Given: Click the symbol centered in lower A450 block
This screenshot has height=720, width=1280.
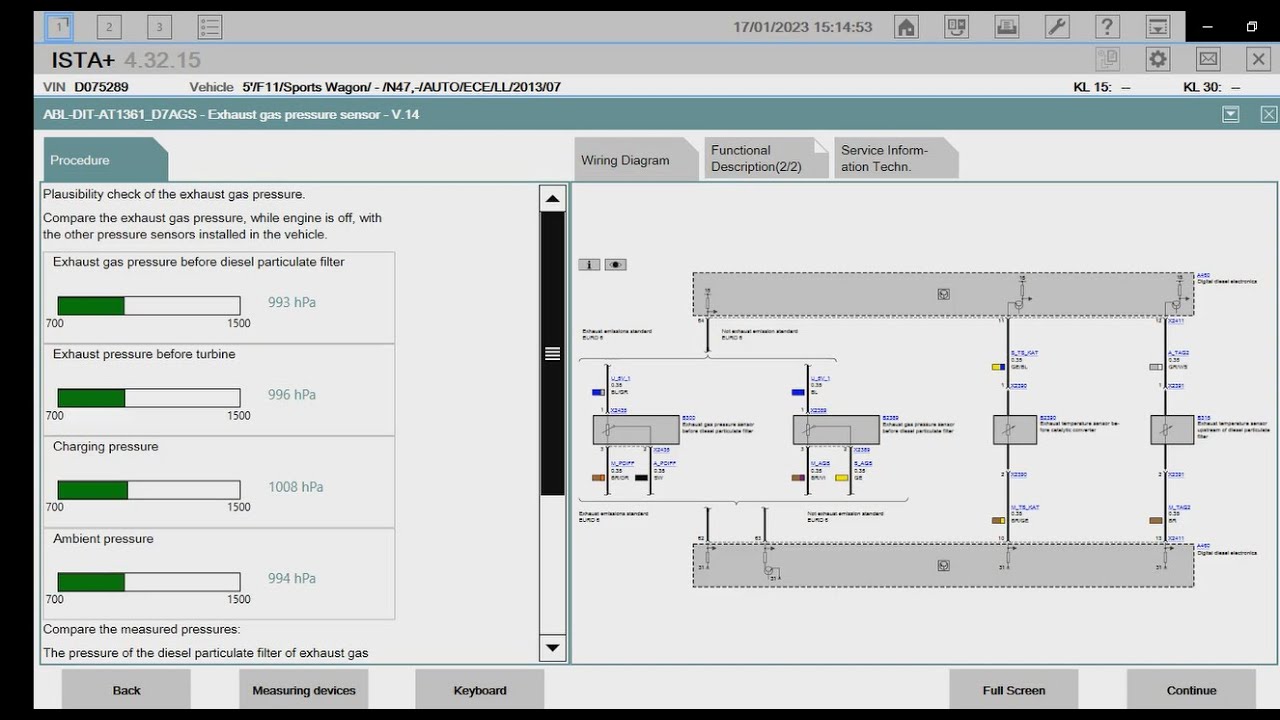Looking at the screenshot, I should [943, 565].
